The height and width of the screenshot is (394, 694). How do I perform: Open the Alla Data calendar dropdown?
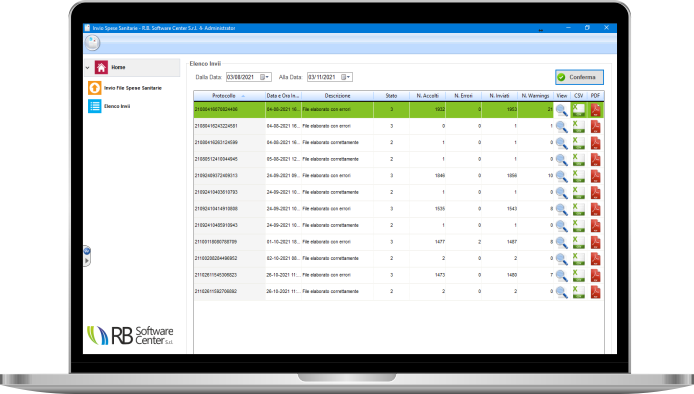pyautogui.click(x=346, y=77)
